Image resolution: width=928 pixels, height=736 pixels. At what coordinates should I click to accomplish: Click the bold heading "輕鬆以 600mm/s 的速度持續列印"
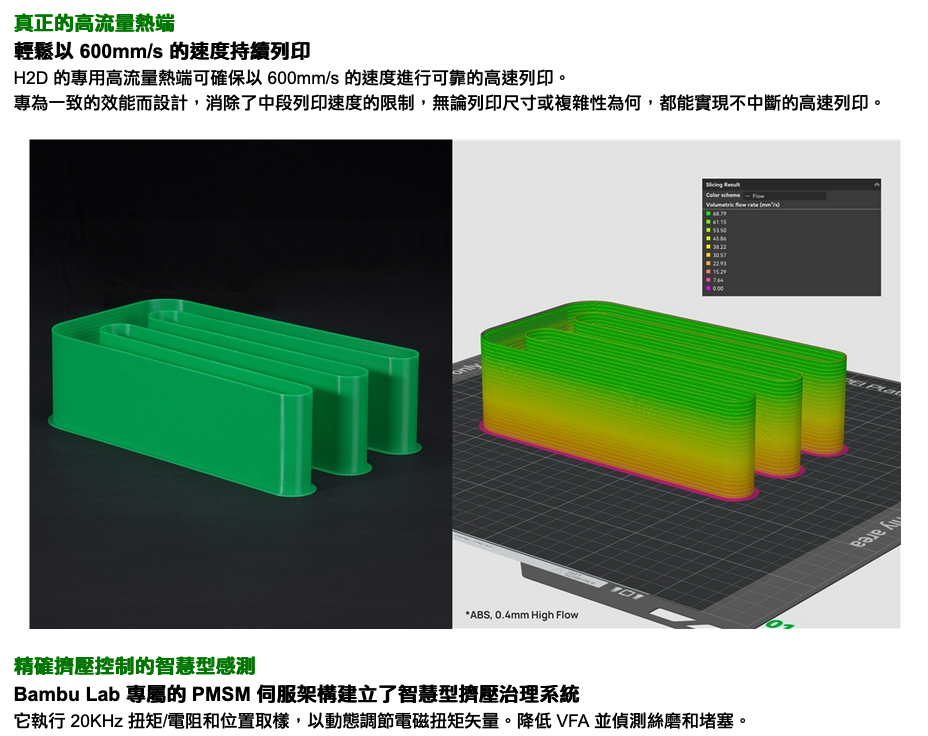coord(162,51)
